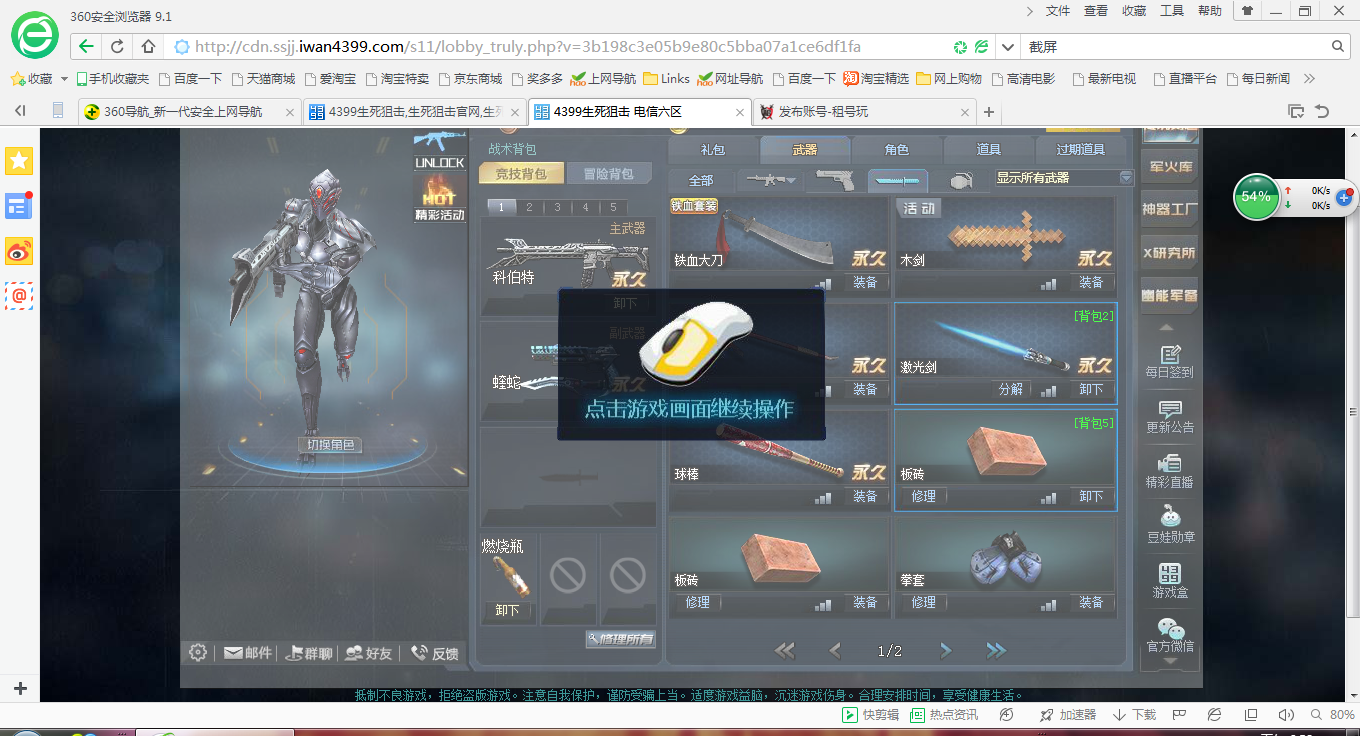Open 豆娃勋章 medal icon

[x=1169, y=526]
